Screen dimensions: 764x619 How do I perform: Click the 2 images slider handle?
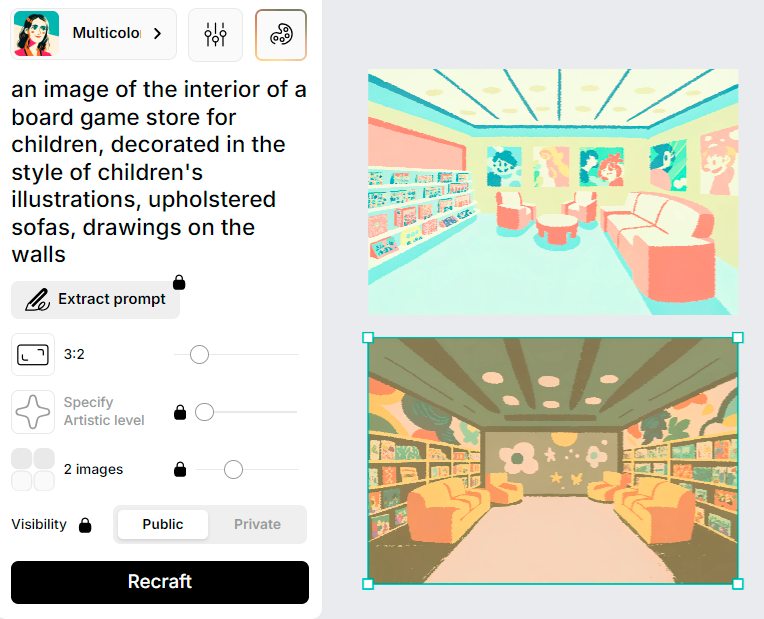[x=233, y=469]
